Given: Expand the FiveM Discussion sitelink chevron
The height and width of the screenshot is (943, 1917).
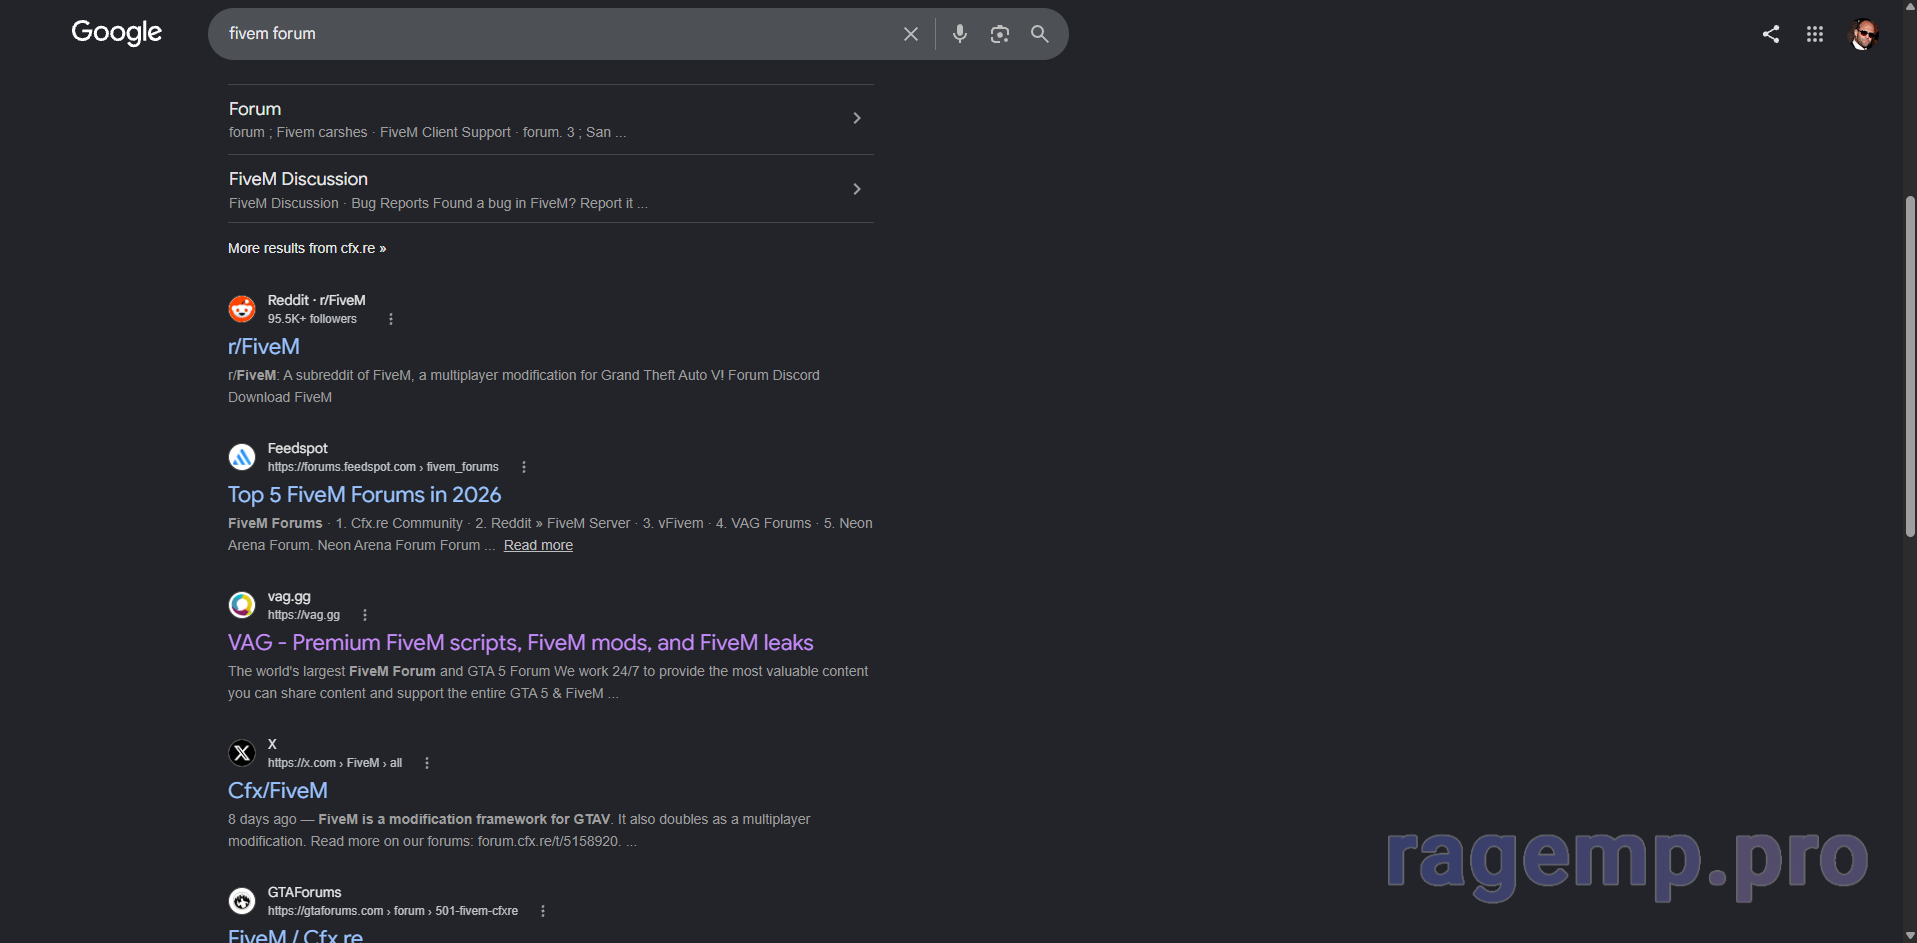Looking at the screenshot, I should point(857,189).
